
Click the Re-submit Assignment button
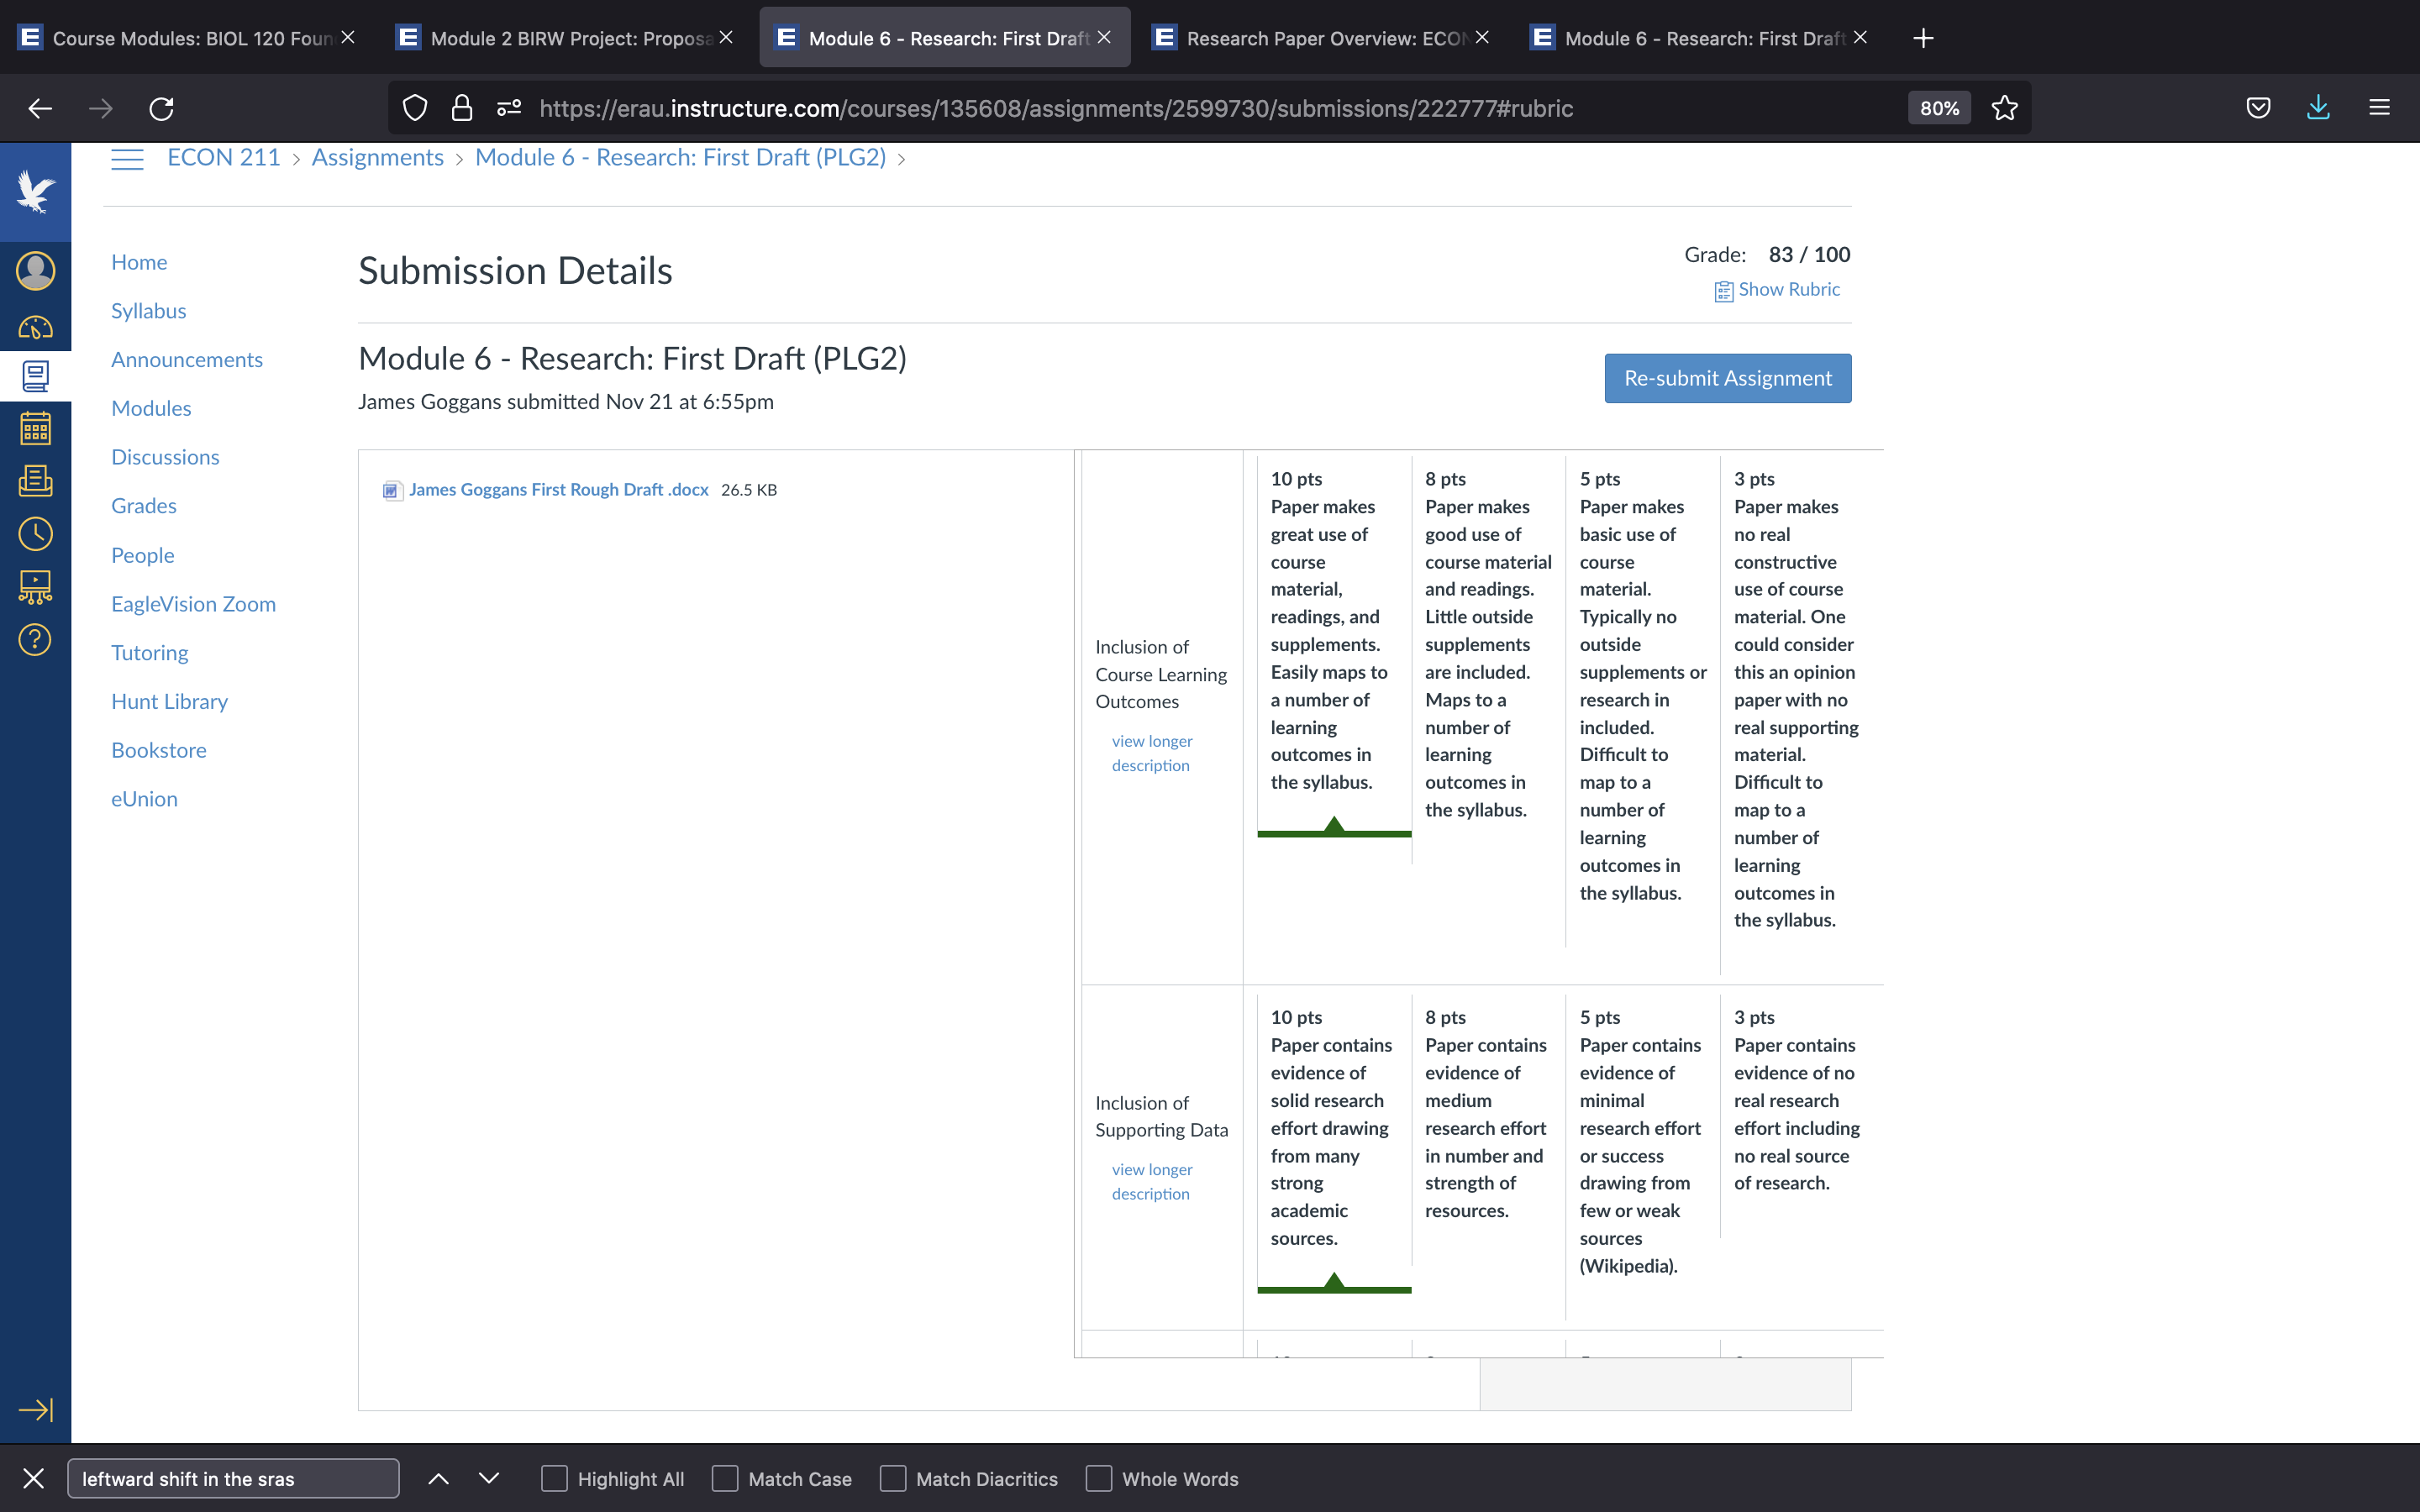(1728, 378)
